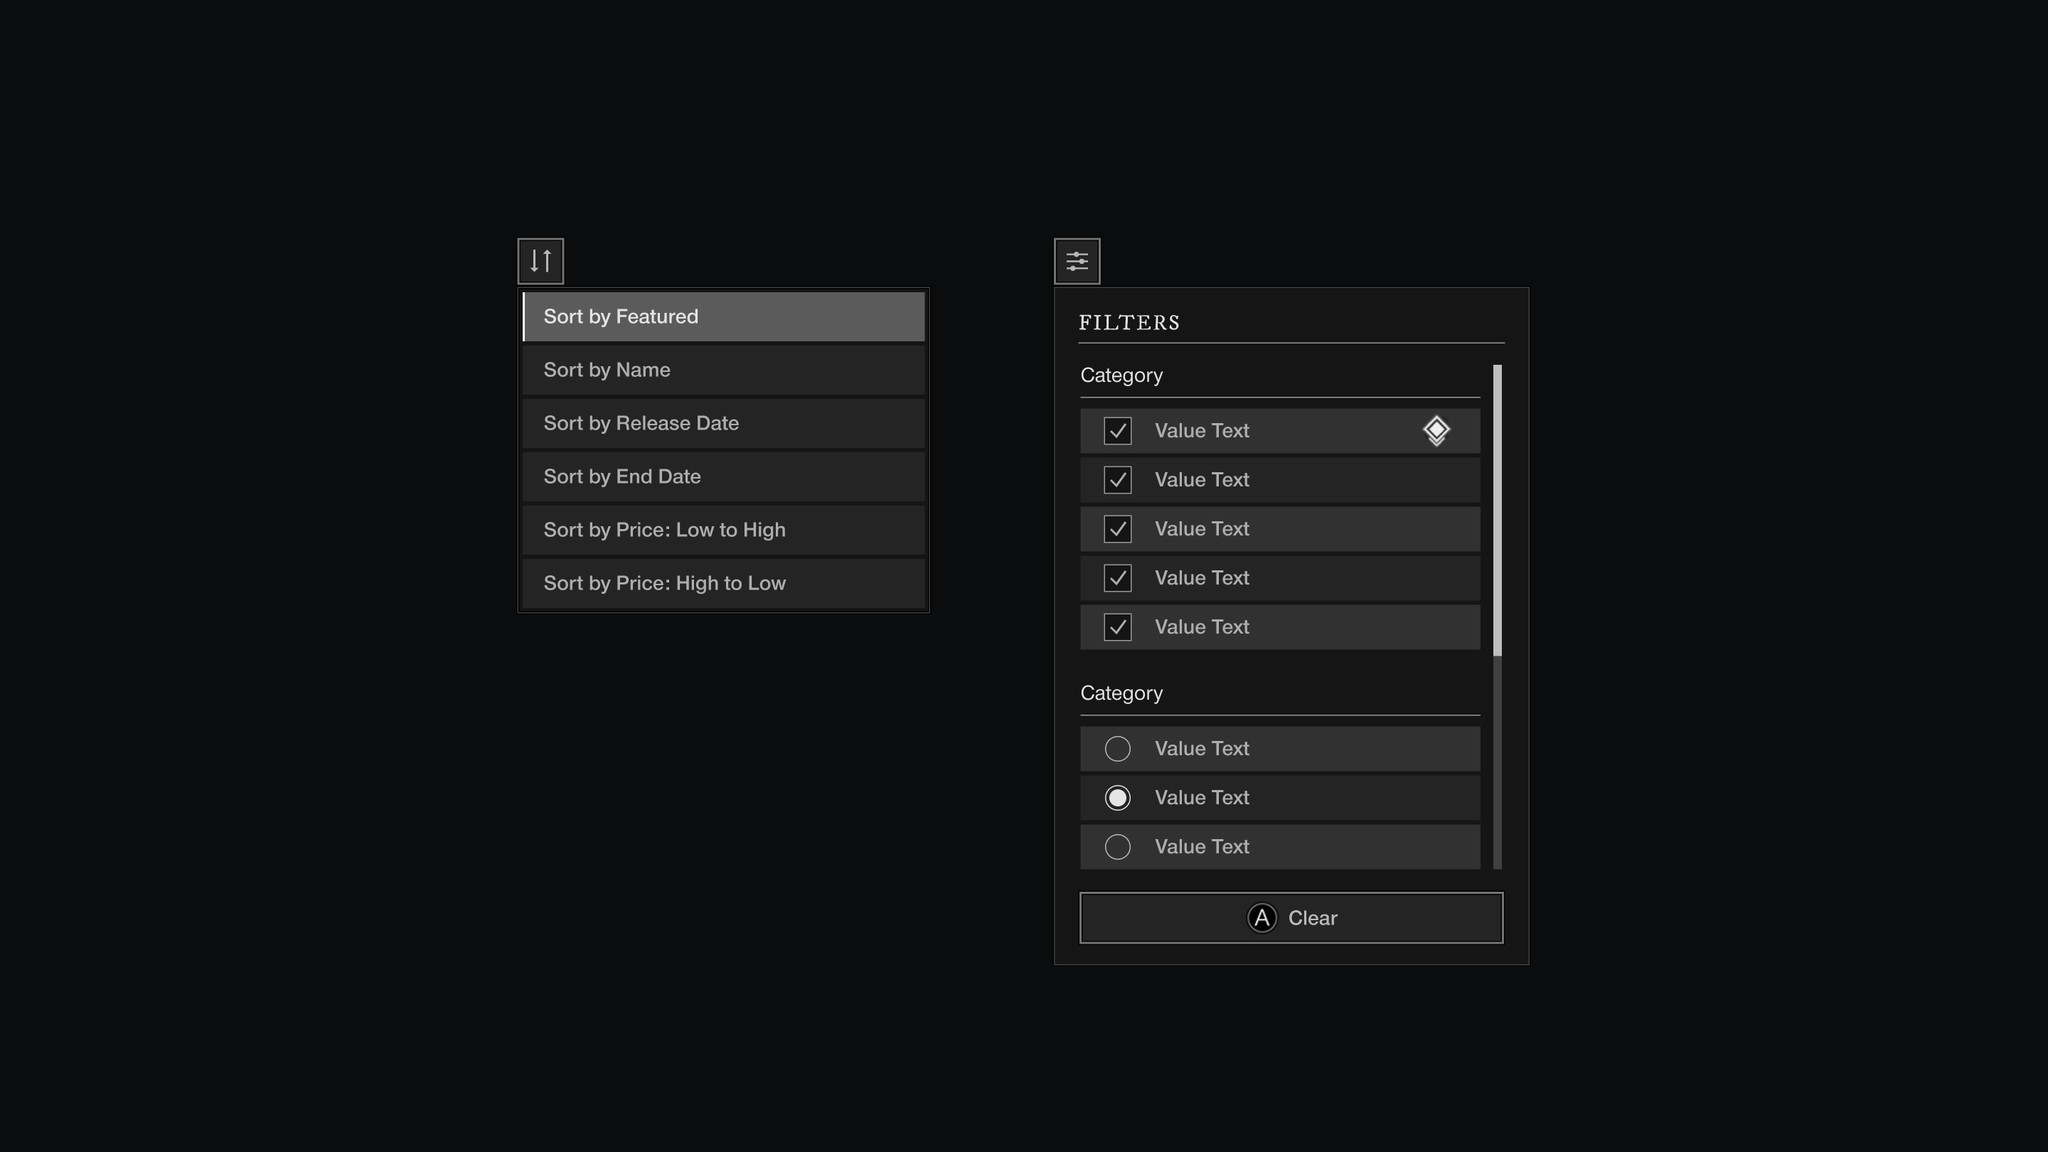Select the last radio button option
2048x1152 pixels.
point(1117,847)
